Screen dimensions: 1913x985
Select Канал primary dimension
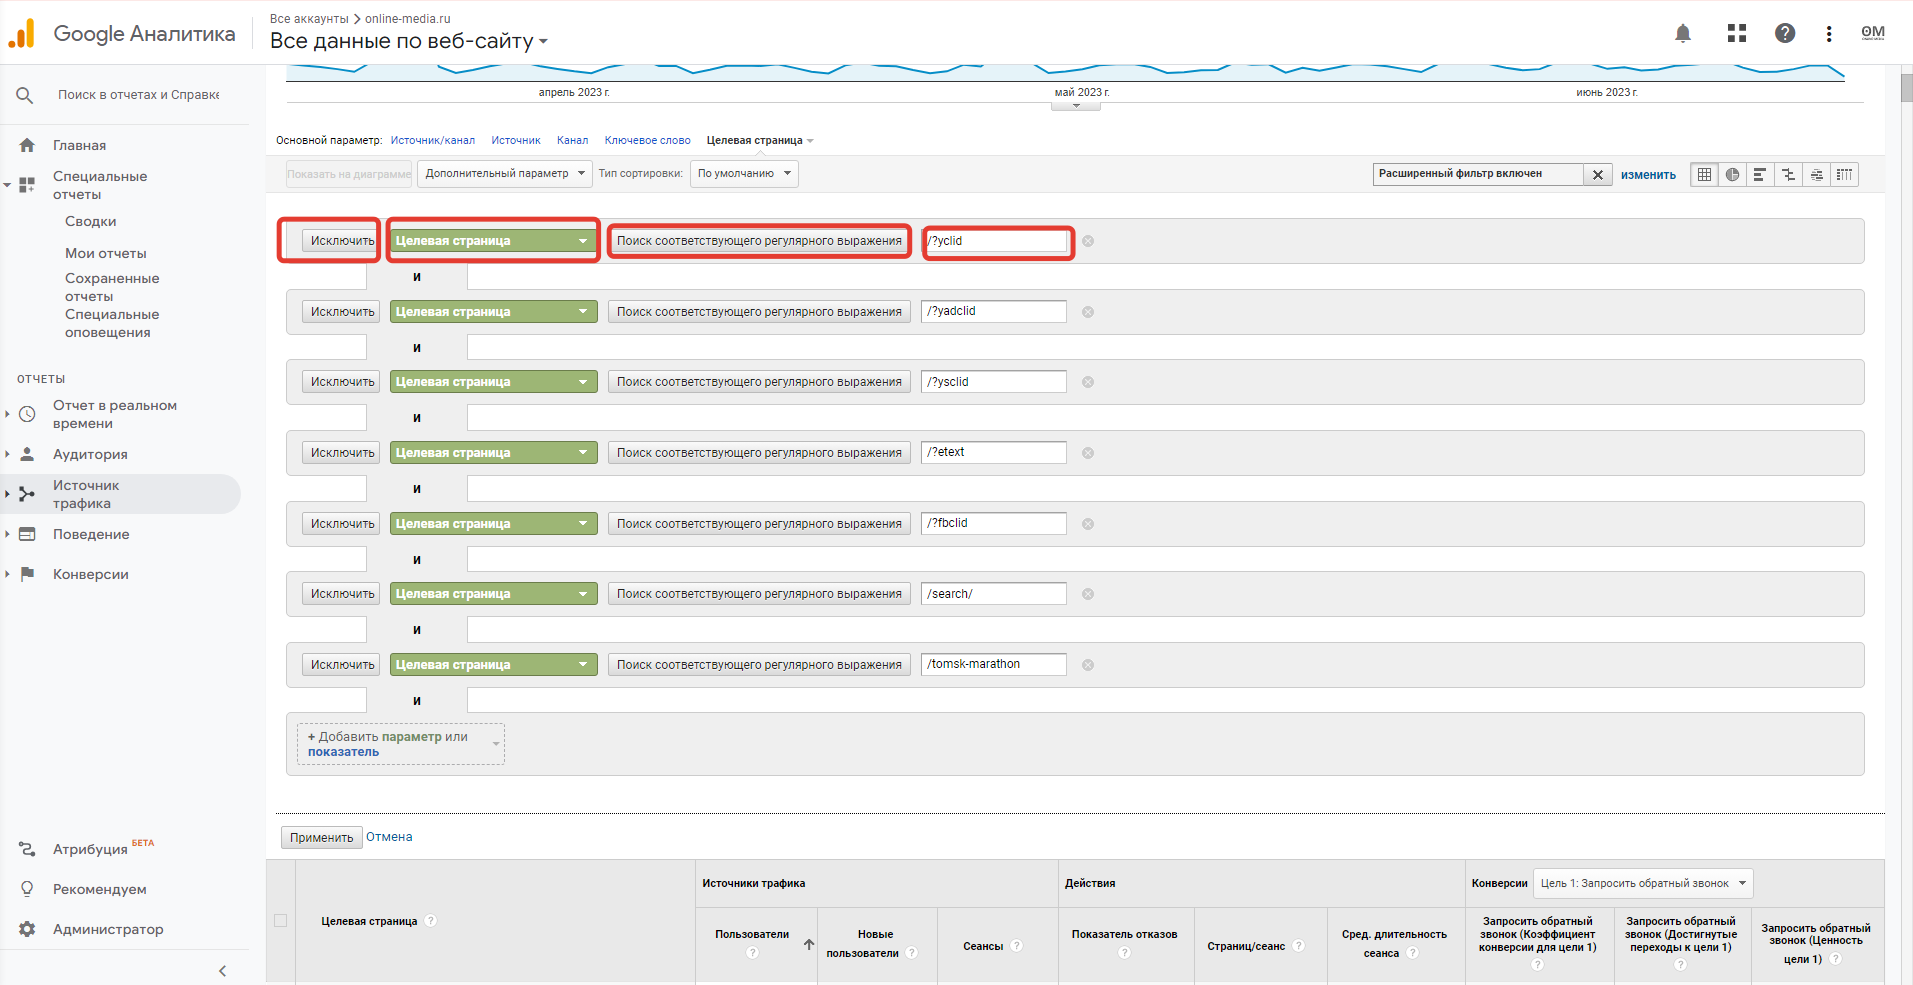(572, 141)
